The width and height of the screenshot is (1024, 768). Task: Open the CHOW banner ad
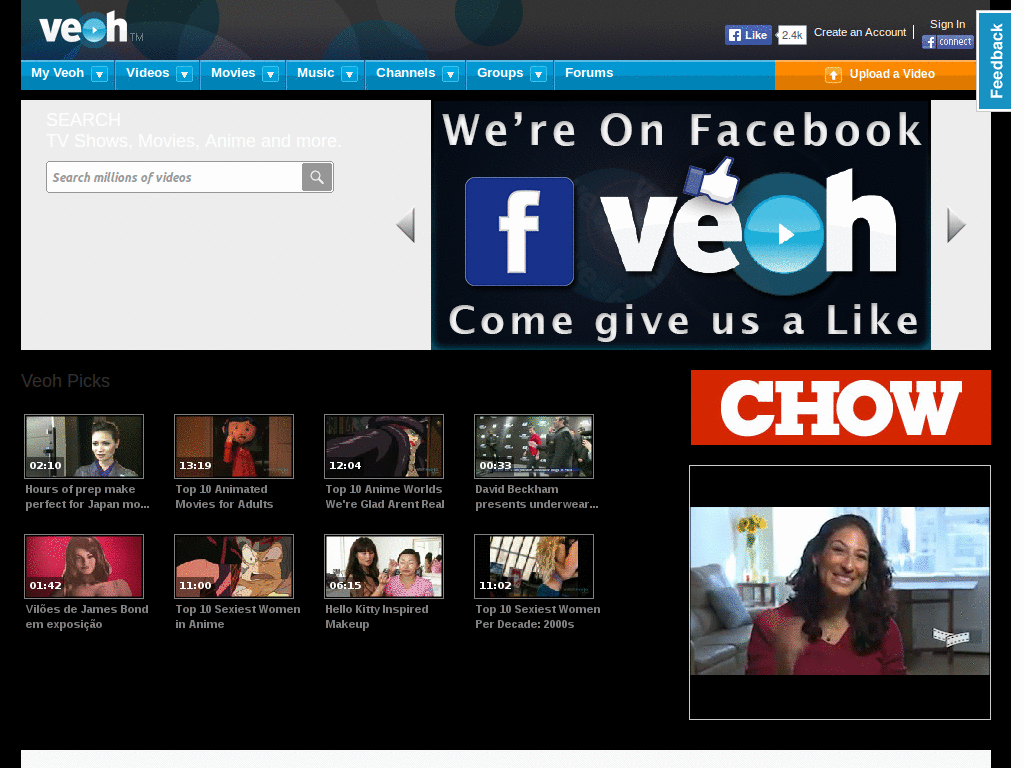tap(840, 408)
